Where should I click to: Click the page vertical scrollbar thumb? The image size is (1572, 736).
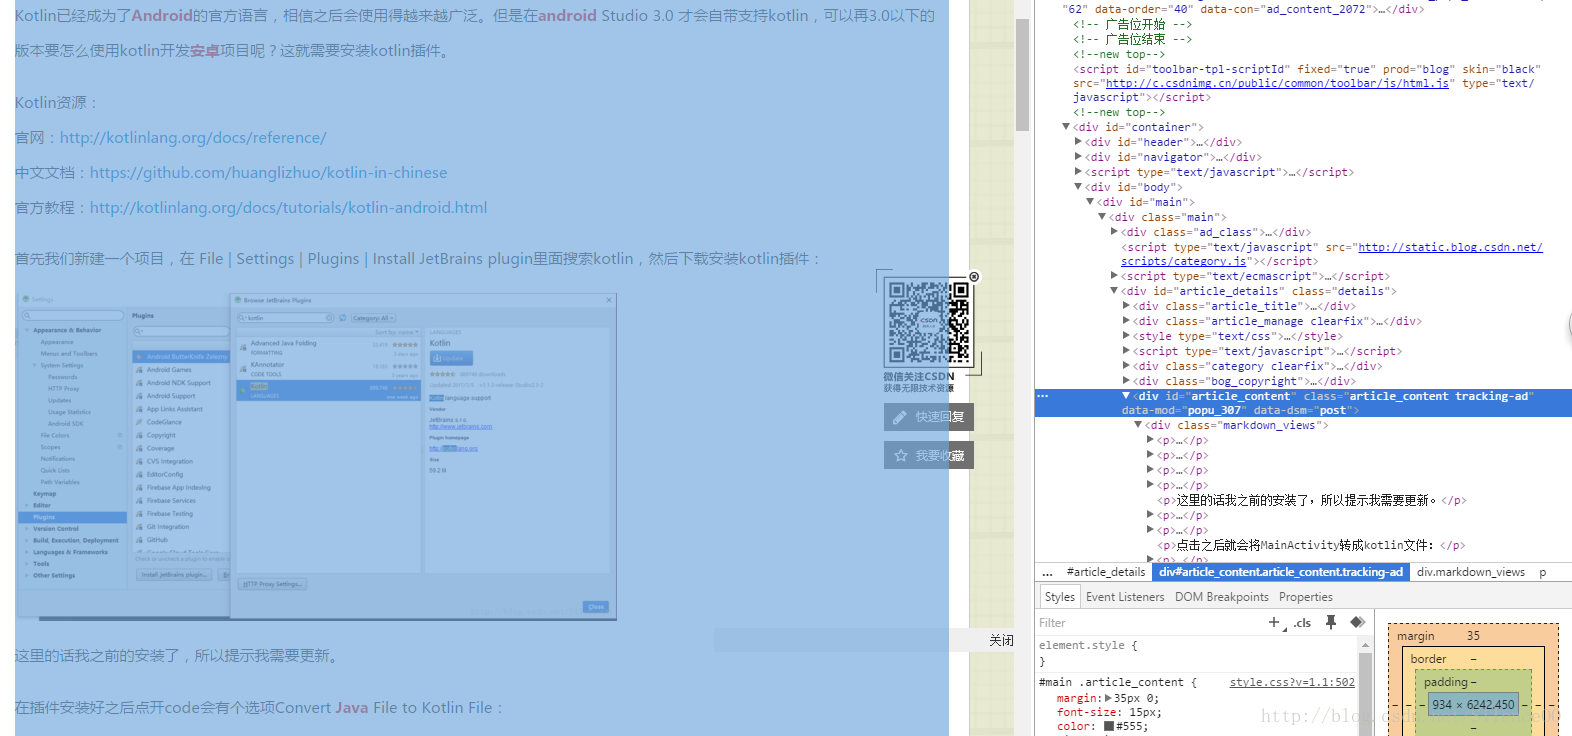click(x=1022, y=75)
